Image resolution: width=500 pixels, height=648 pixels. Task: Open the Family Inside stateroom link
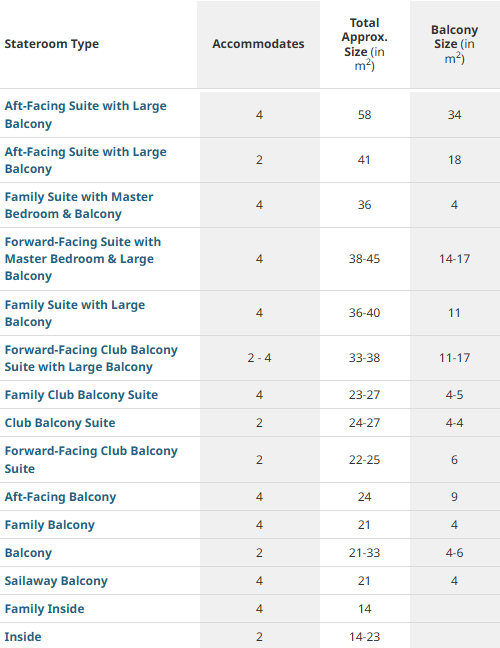(x=45, y=609)
